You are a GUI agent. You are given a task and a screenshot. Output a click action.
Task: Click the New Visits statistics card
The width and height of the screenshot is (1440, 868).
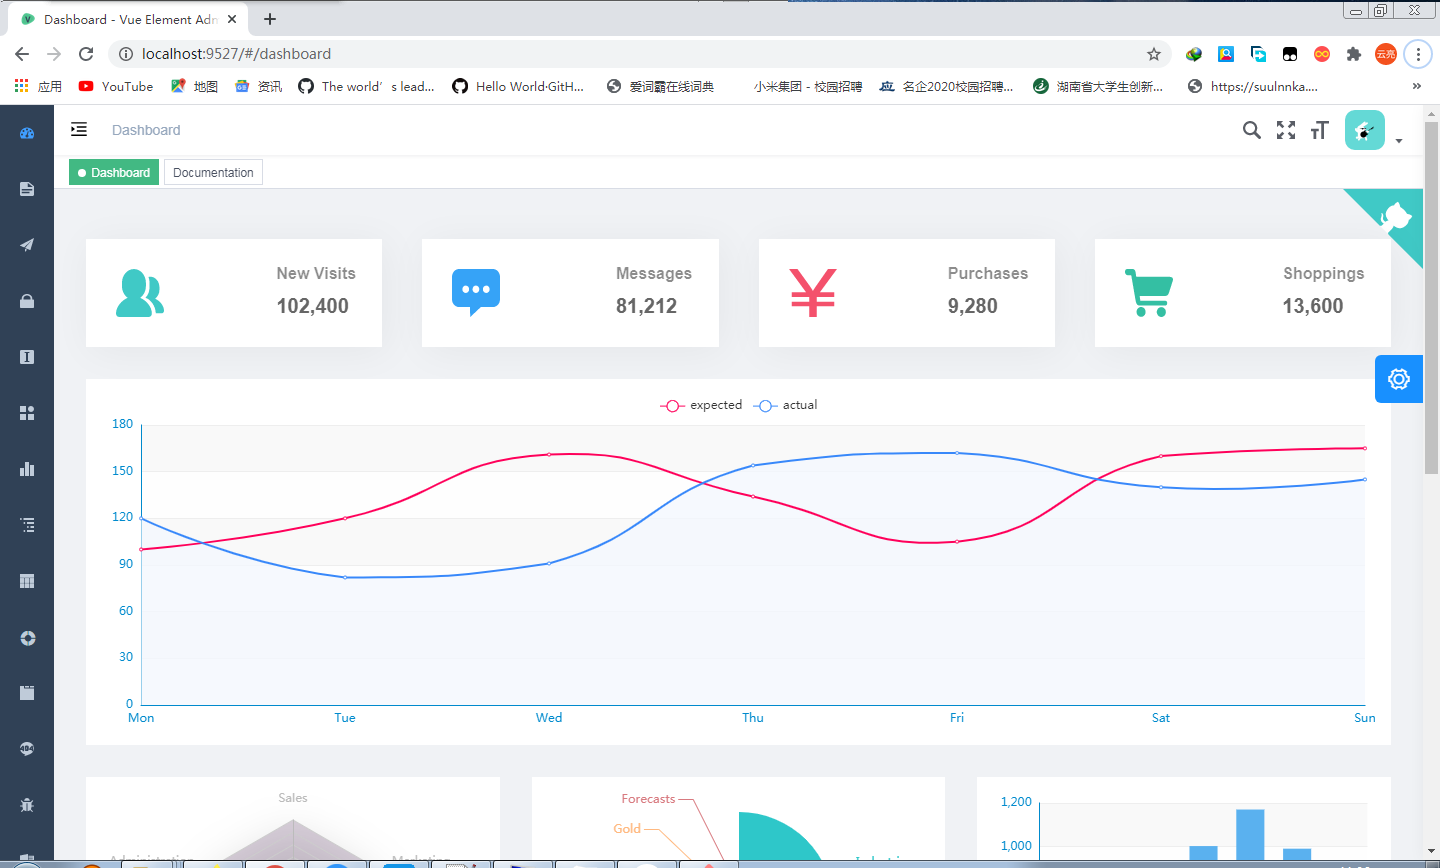(x=234, y=293)
